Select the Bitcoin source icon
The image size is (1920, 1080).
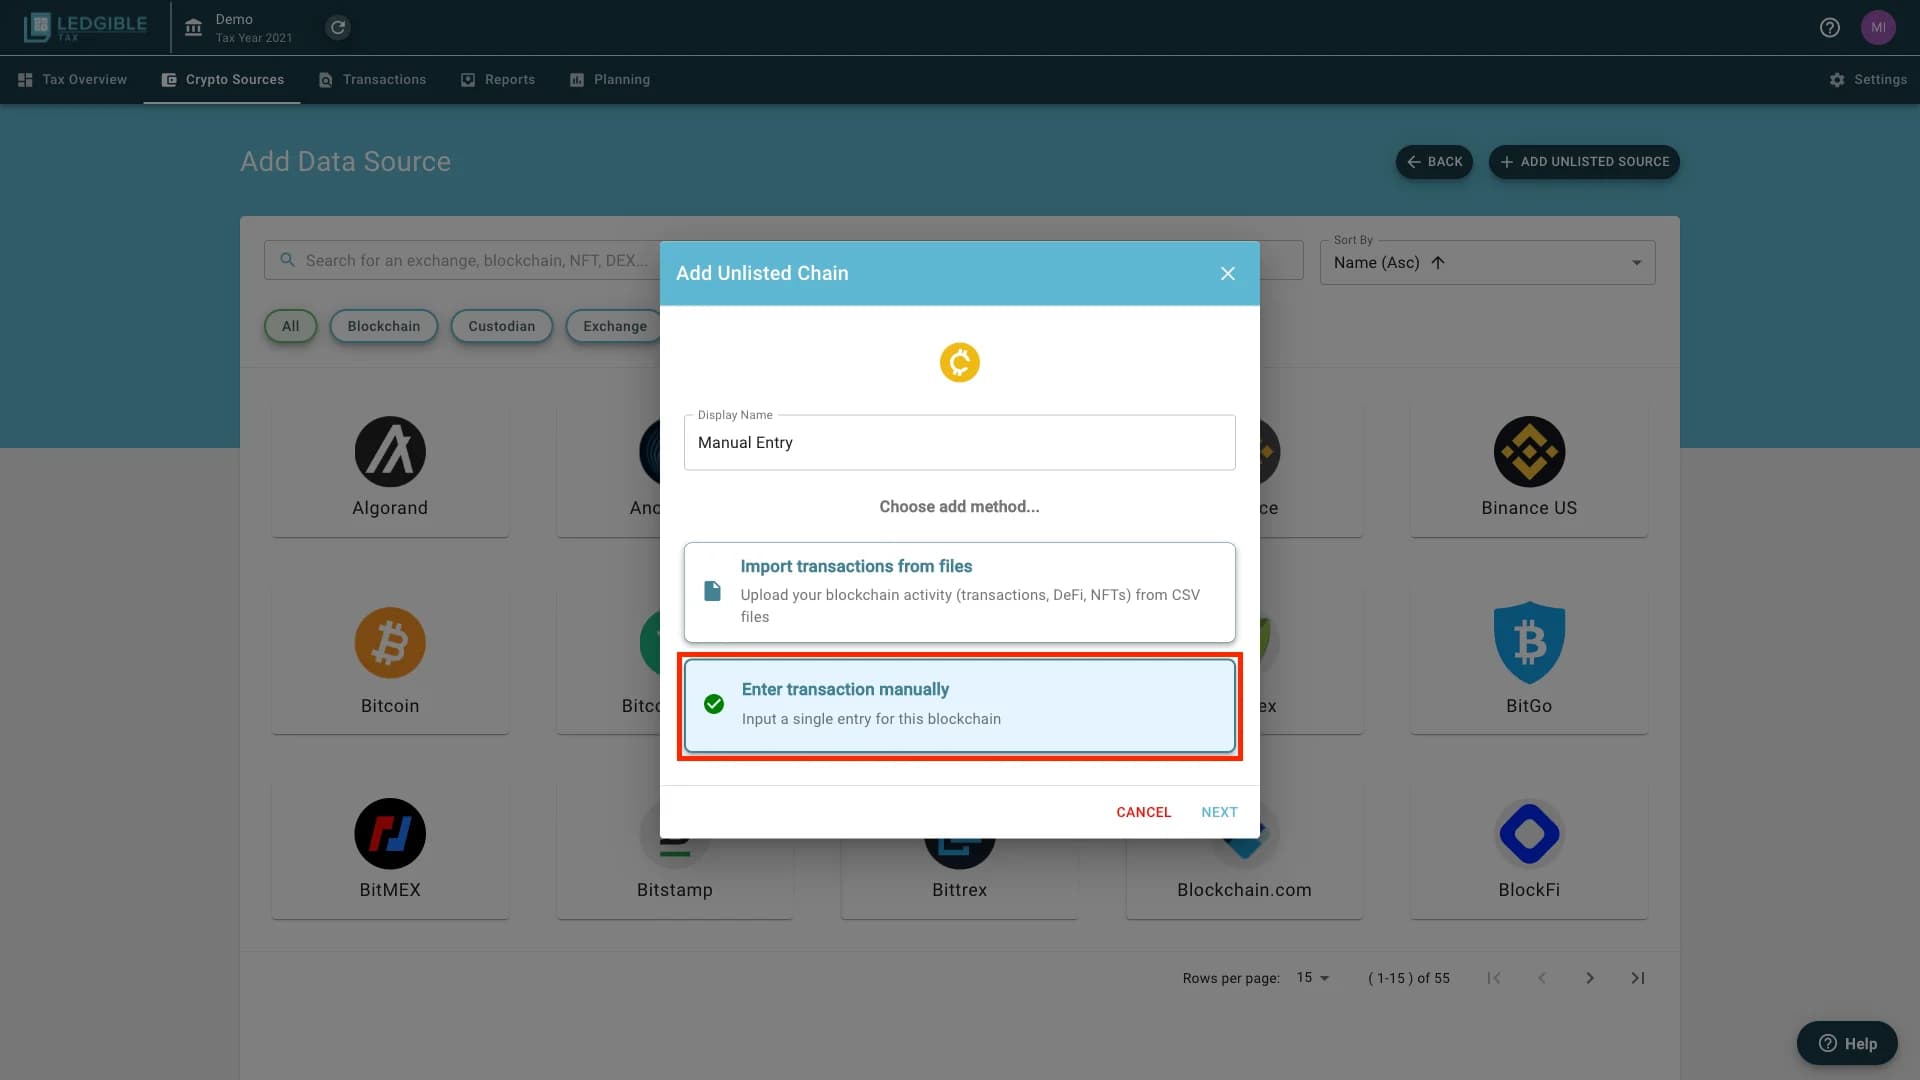[390, 643]
